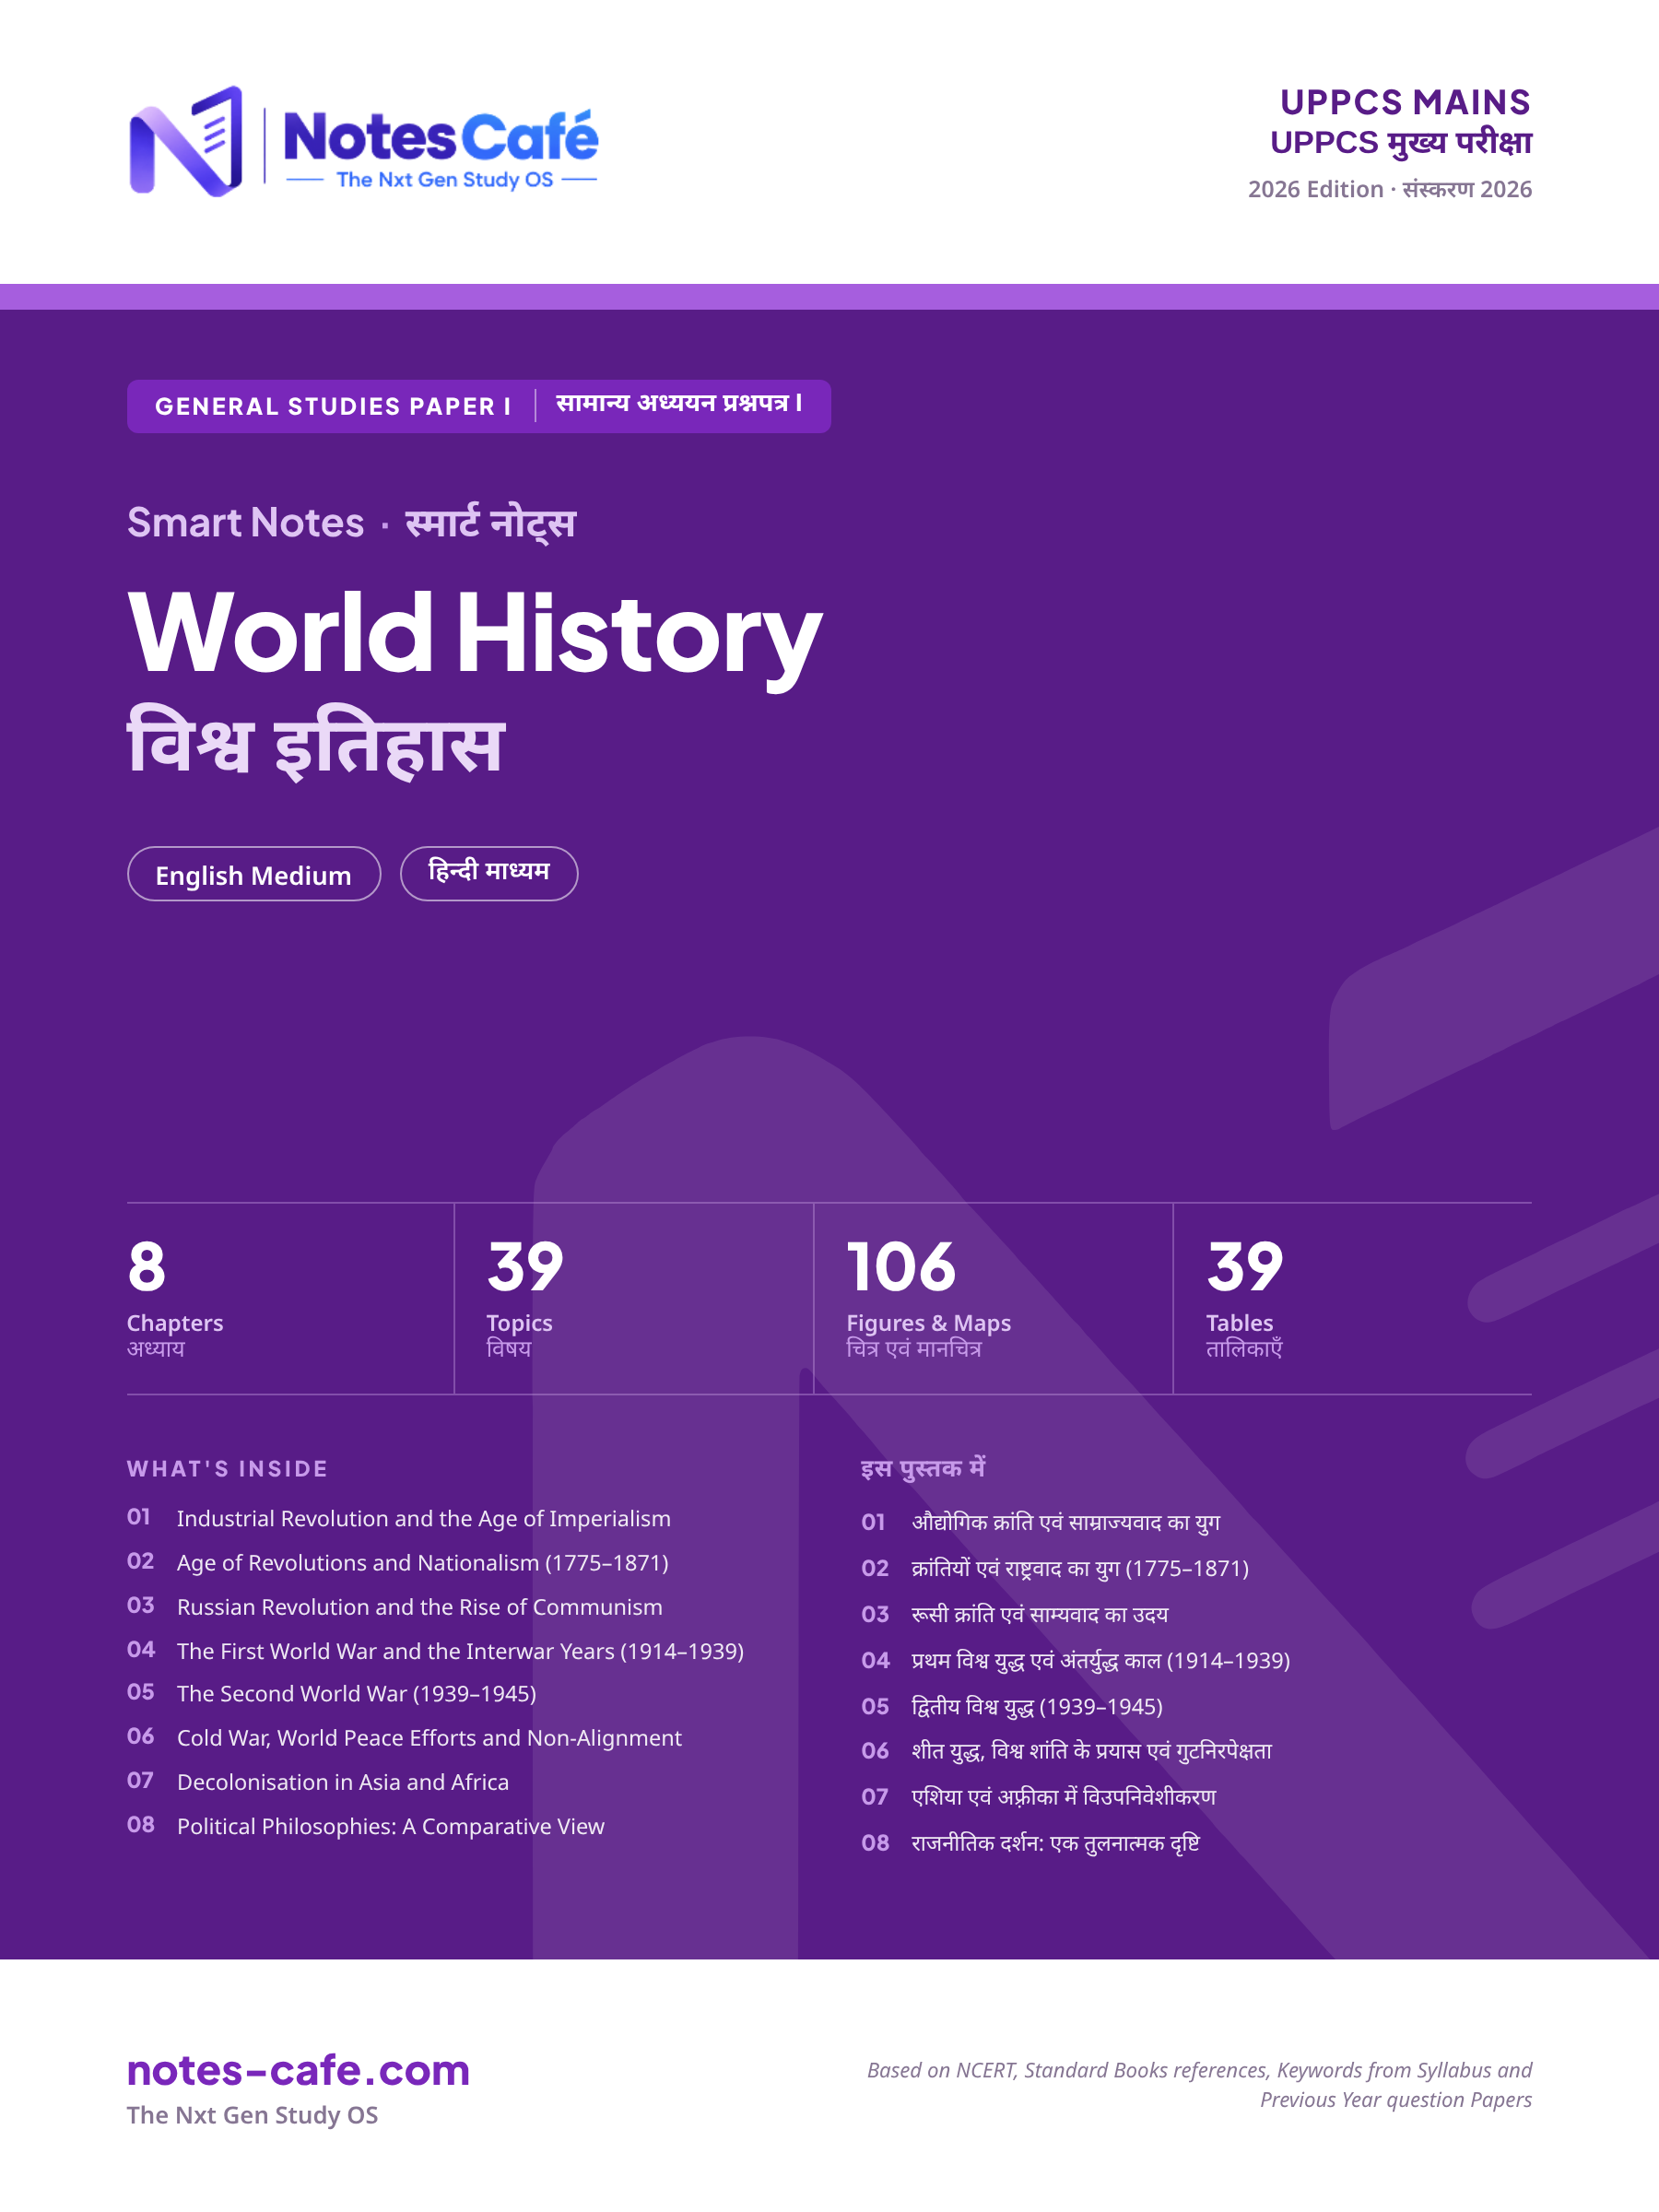
Task: Click the 2026 Edition text
Action: (1390, 189)
